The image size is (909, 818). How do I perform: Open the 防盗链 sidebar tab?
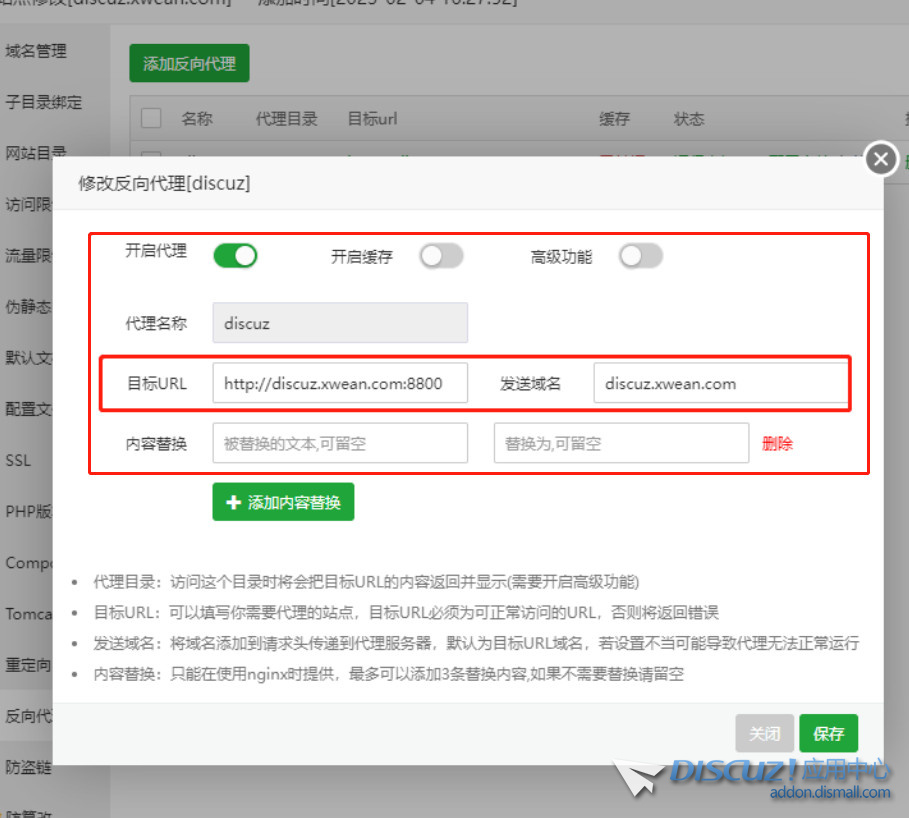(x=28, y=767)
